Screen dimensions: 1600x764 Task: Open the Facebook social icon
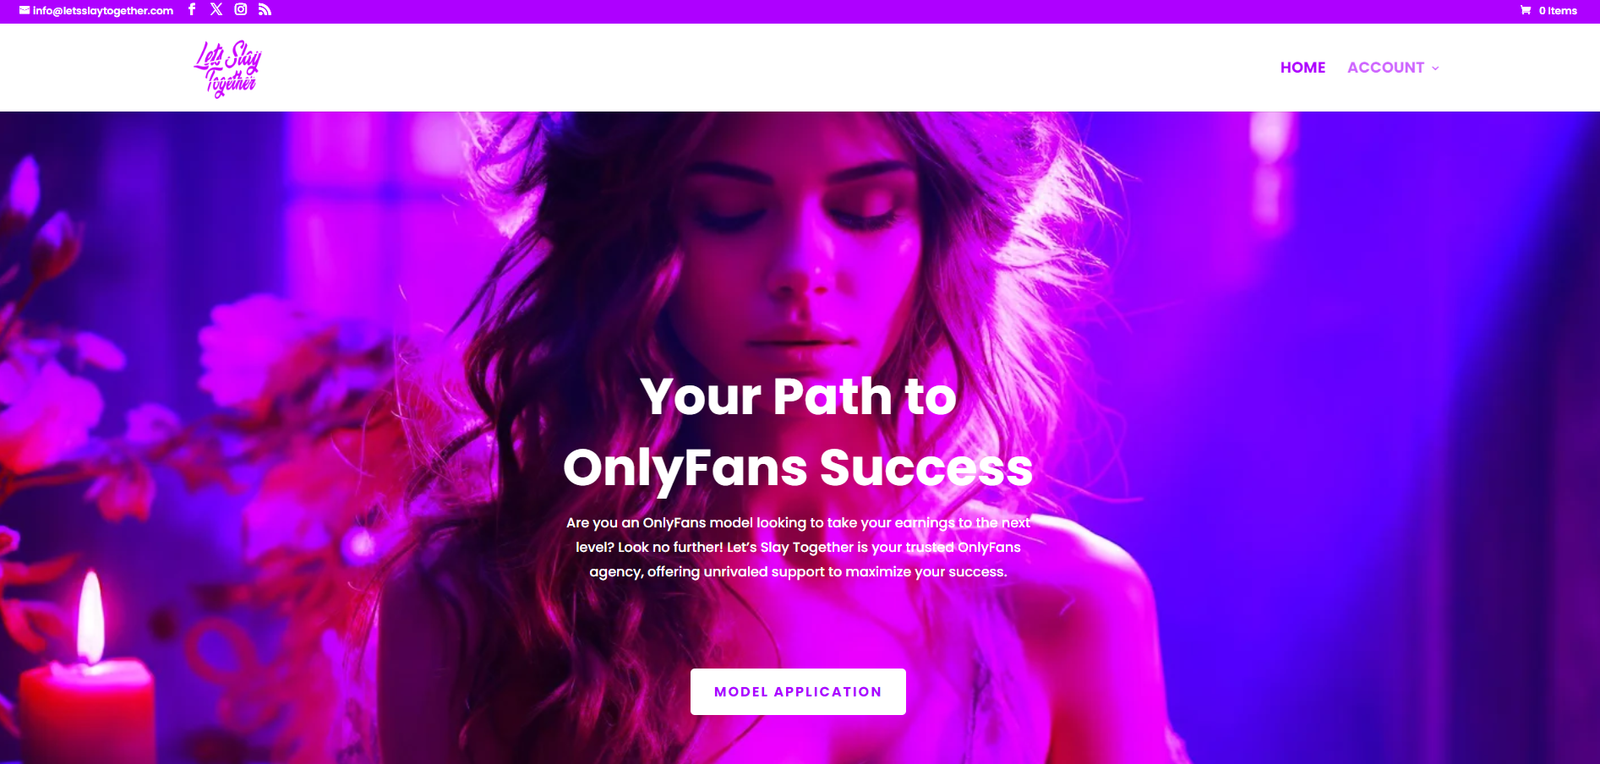pyautogui.click(x=192, y=9)
